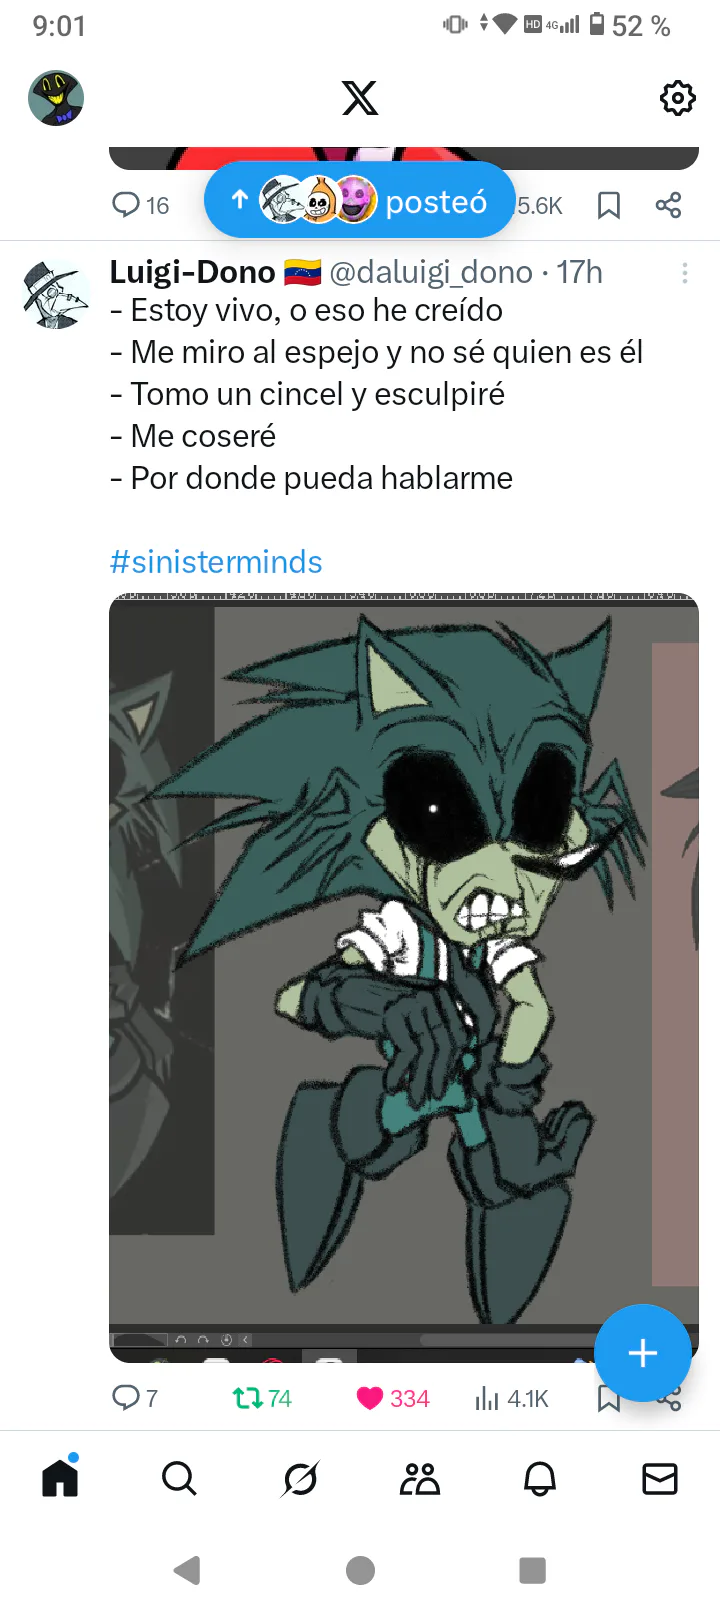The width and height of the screenshot is (720, 1612).
Task: Open the #sinisterminds hashtag
Action: pos(216,562)
